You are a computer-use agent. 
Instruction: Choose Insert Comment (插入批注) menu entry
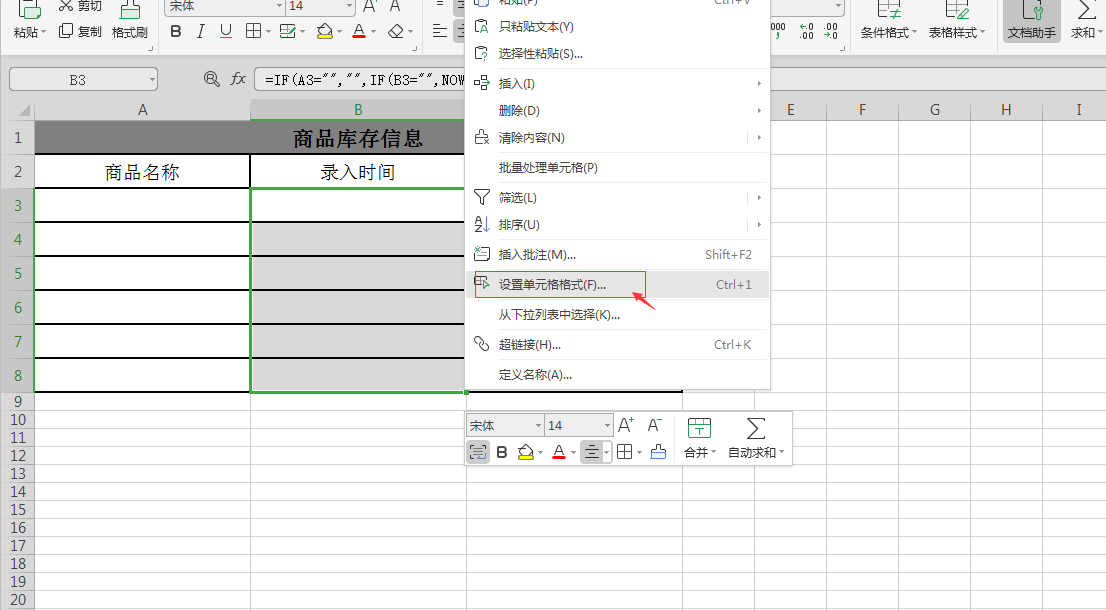click(x=617, y=255)
